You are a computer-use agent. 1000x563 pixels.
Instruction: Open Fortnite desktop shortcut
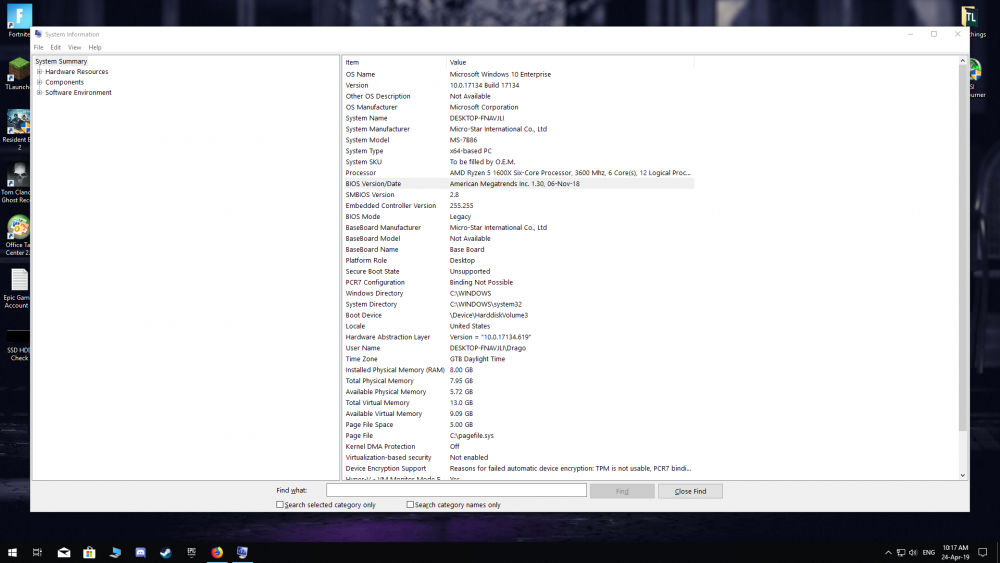tap(18, 21)
